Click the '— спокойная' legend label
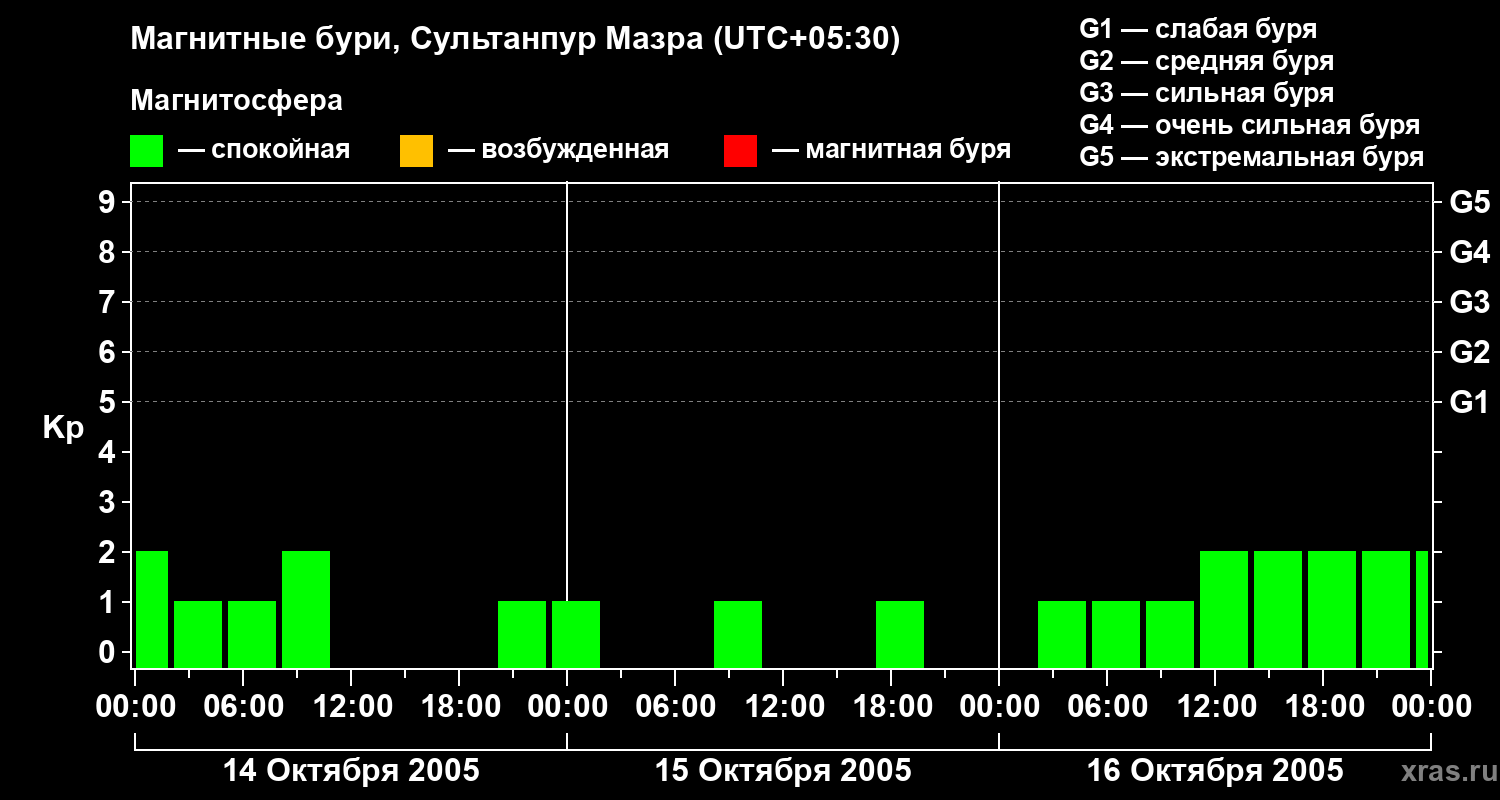The width and height of the screenshot is (1500, 800). [264, 151]
